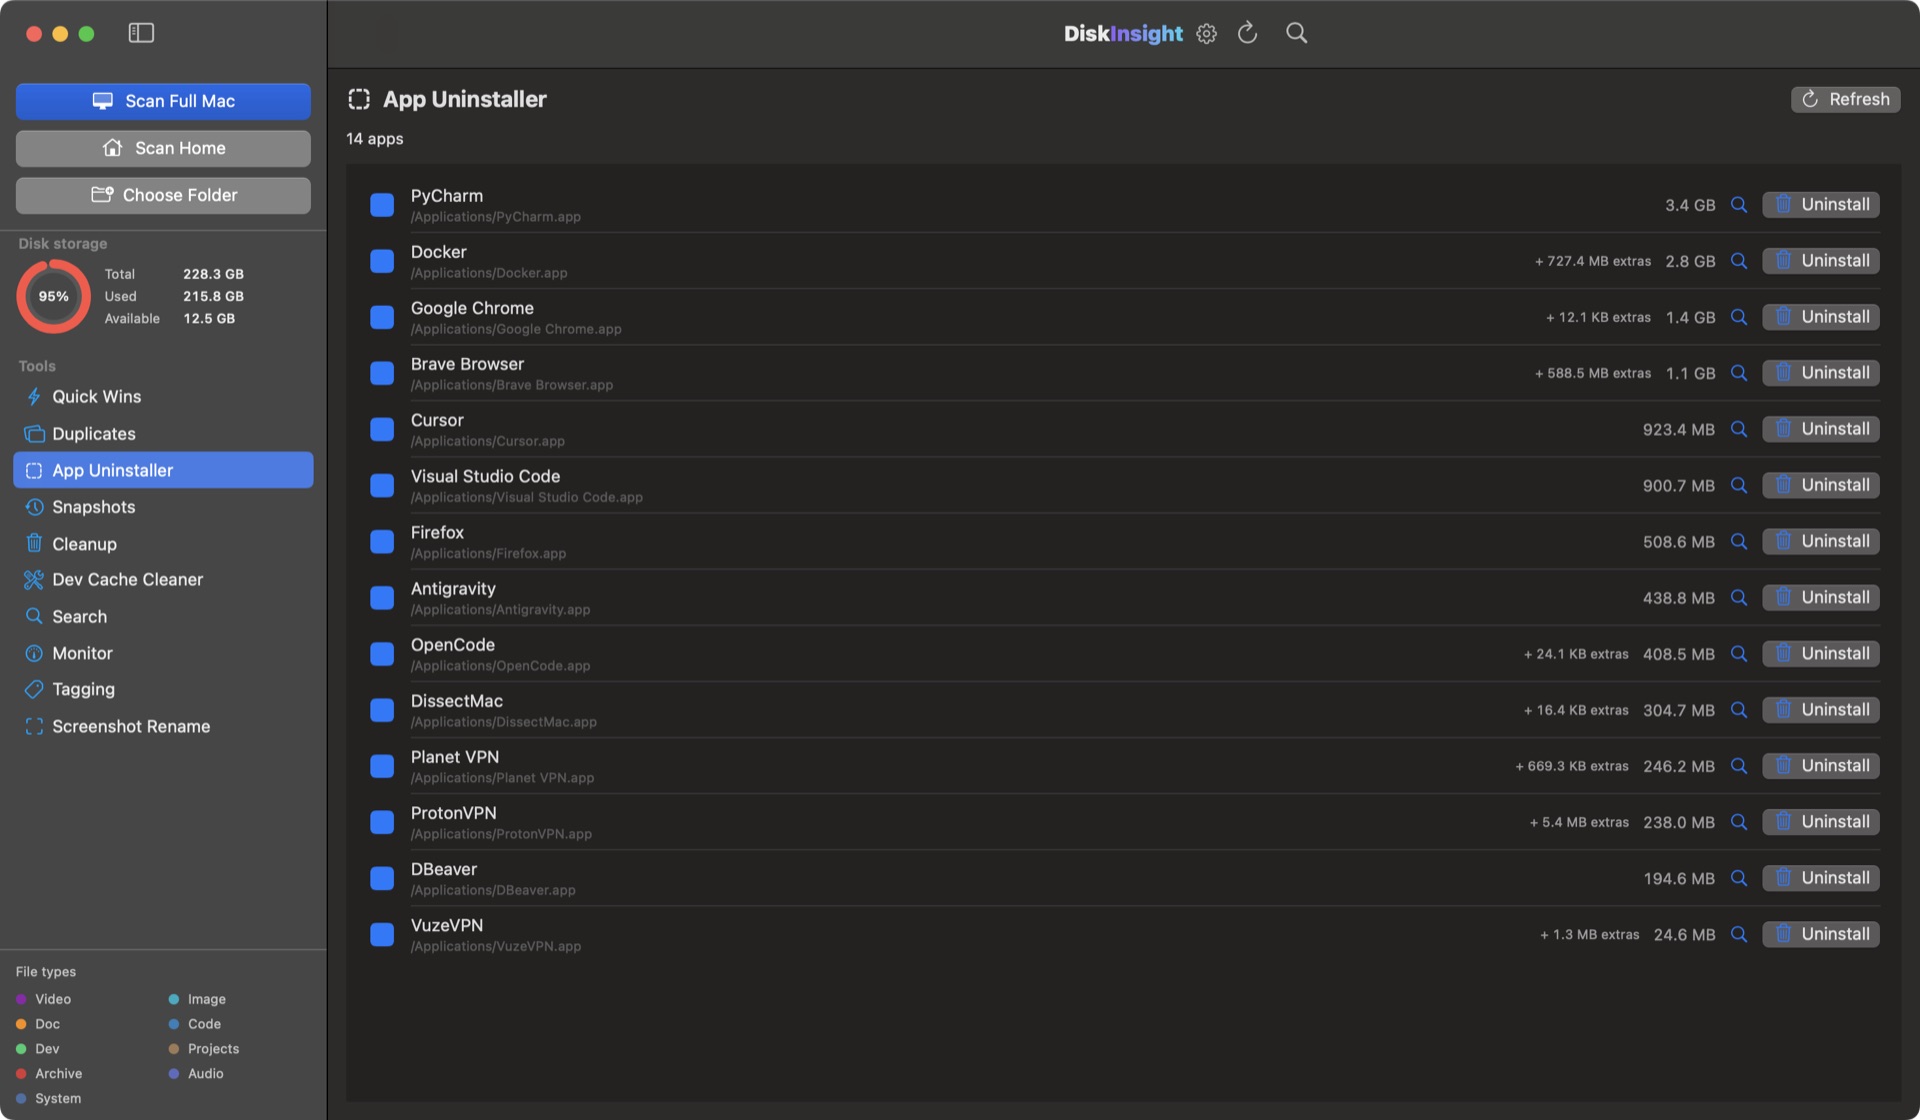Toggle the Cursor app checkbox
Image resolution: width=1920 pixels, height=1120 pixels.
pyautogui.click(x=382, y=429)
